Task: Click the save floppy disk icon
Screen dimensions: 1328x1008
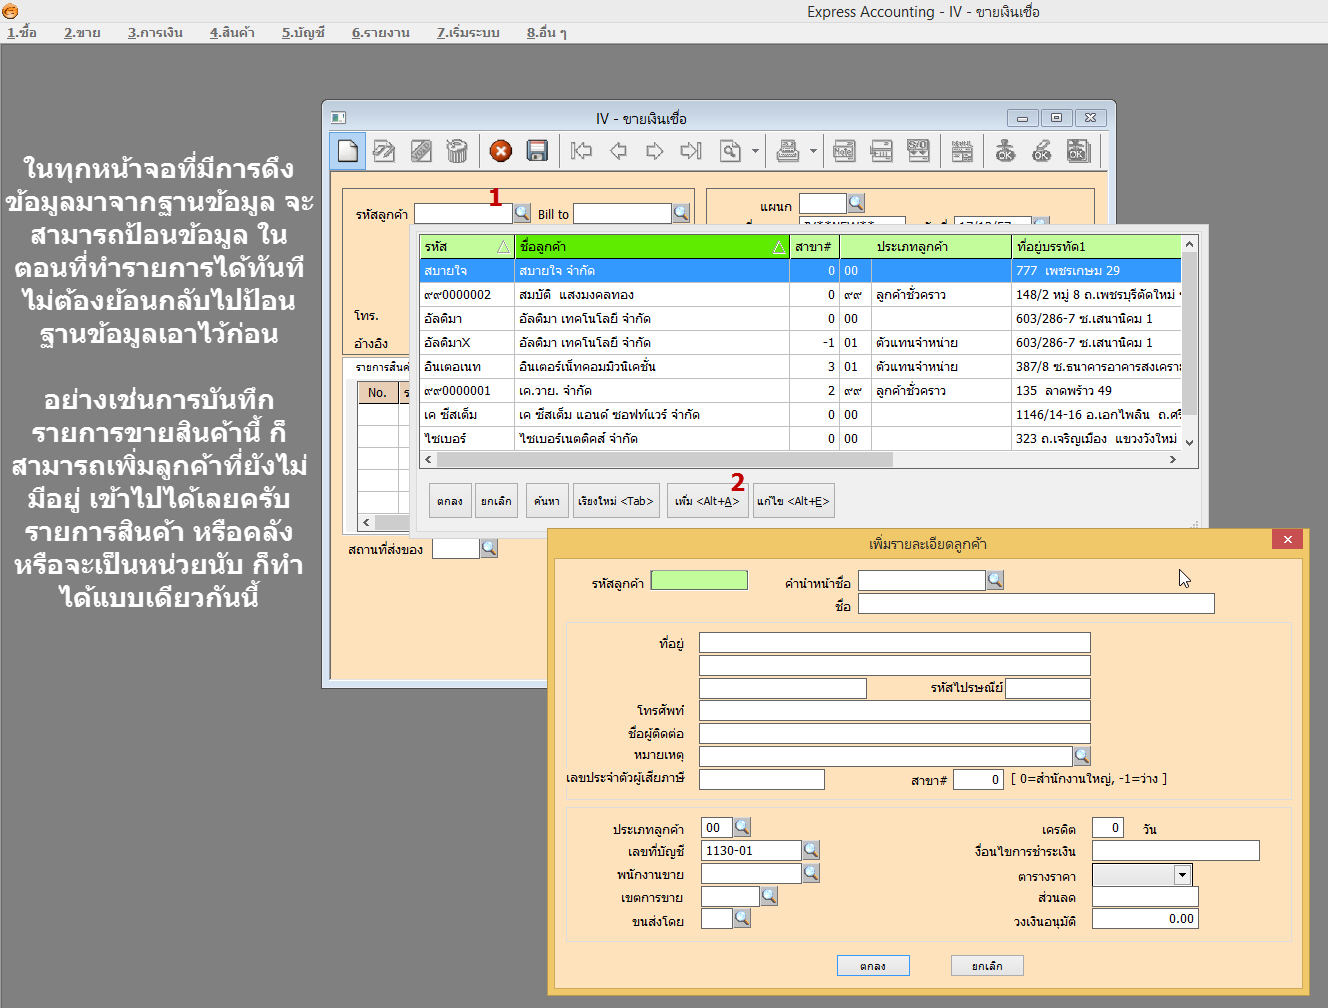Action: pos(537,151)
